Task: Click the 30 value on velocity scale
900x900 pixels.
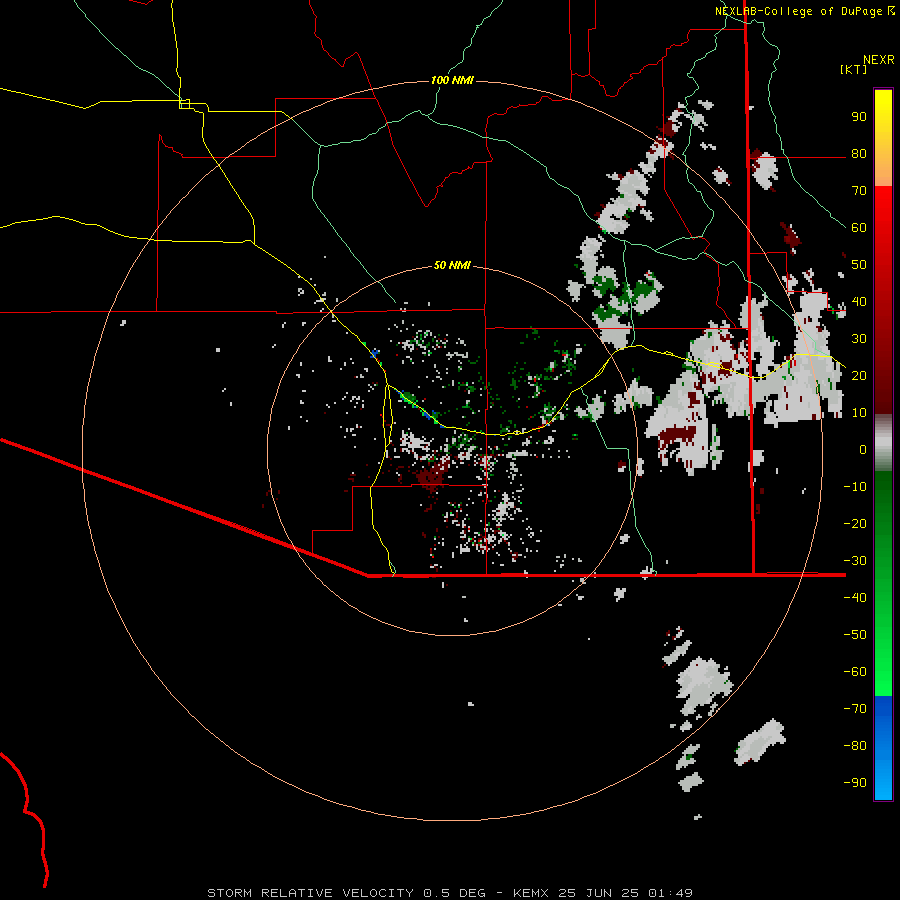Action: [859, 339]
